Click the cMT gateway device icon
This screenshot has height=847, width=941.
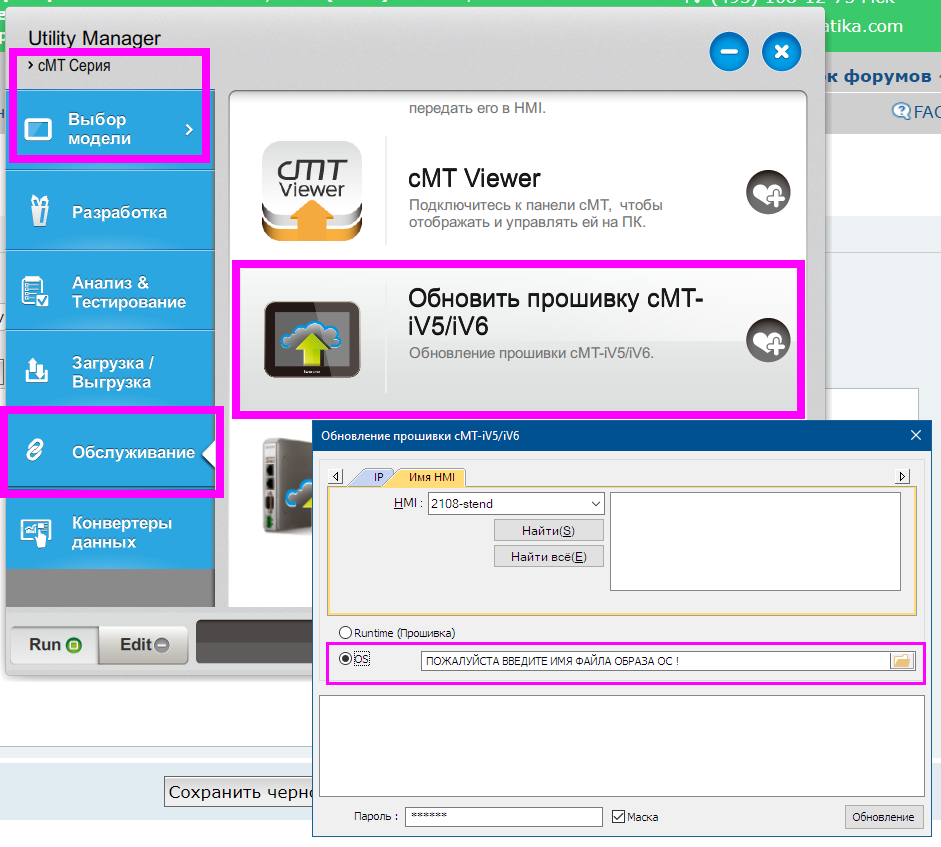[288, 486]
